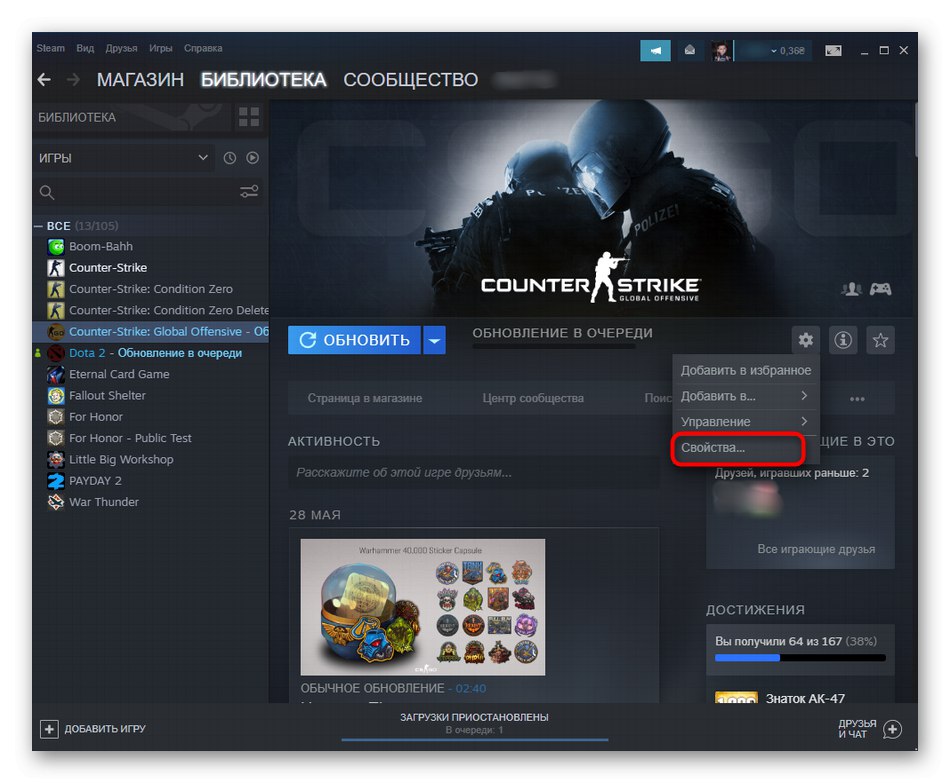Click War Thunder game icon
The image size is (950, 783).
(x=56, y=502)
